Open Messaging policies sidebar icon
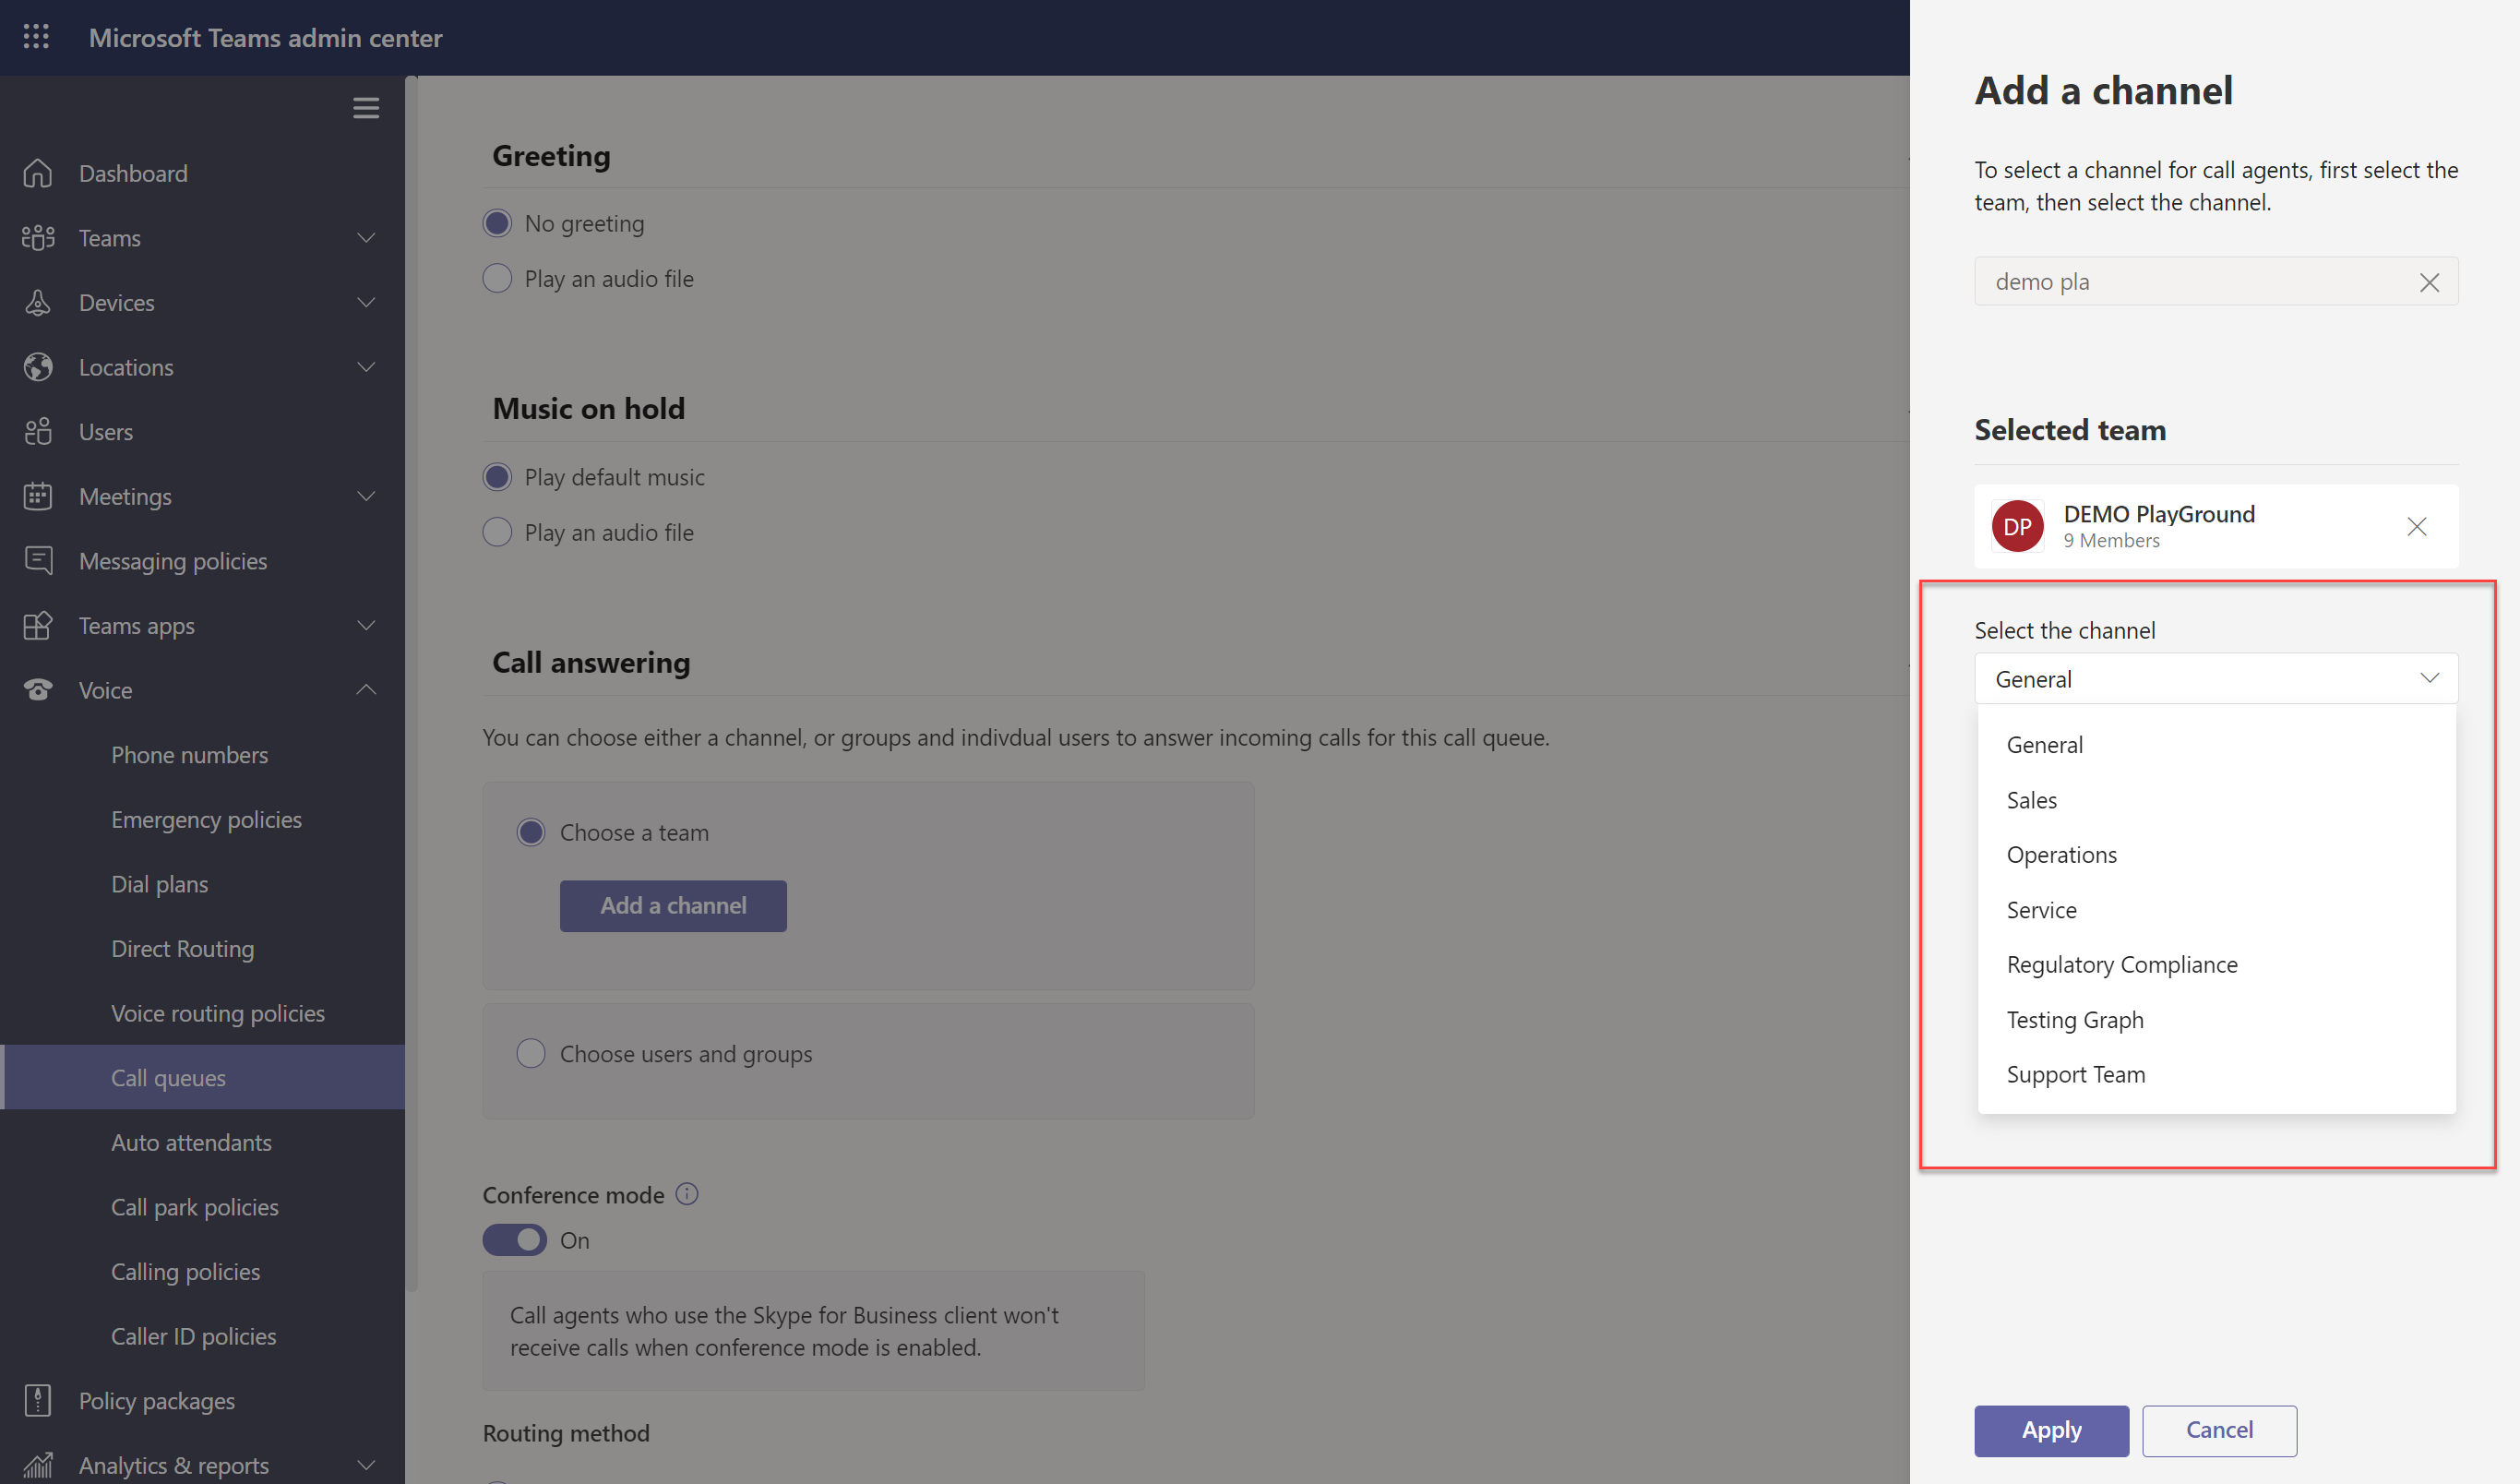Screen dimensions: 2520x1484 (38, 561)
